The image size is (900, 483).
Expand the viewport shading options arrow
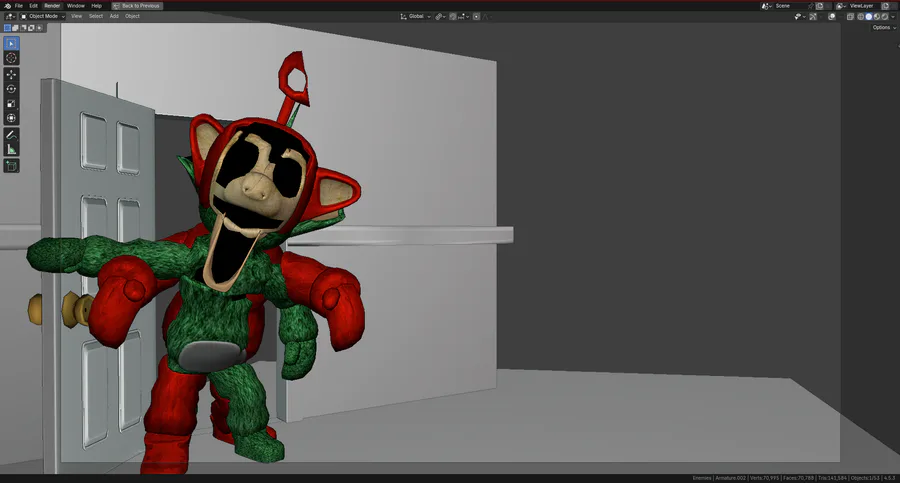point(893,17)
